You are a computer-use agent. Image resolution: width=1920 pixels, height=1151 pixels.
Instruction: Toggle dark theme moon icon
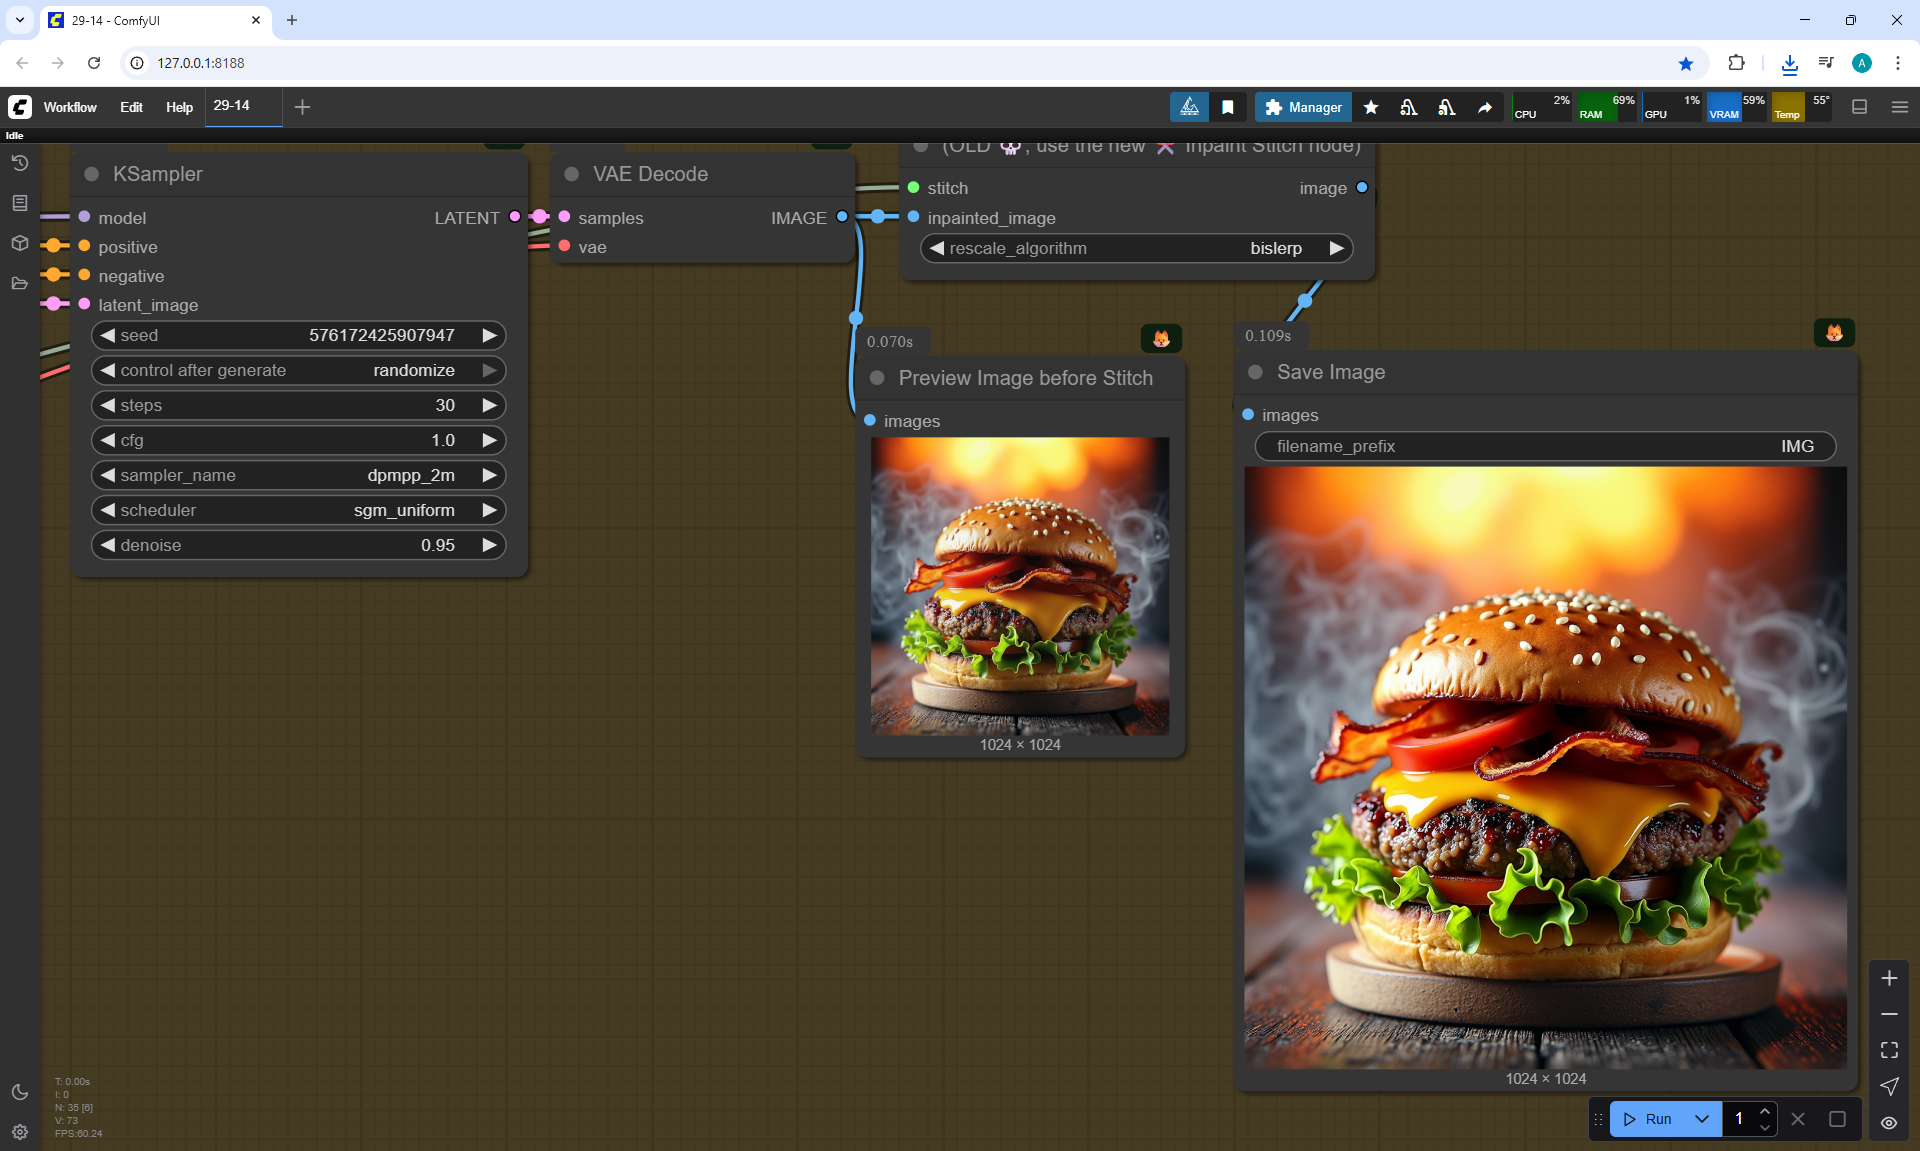click(x=19, y=1092)
